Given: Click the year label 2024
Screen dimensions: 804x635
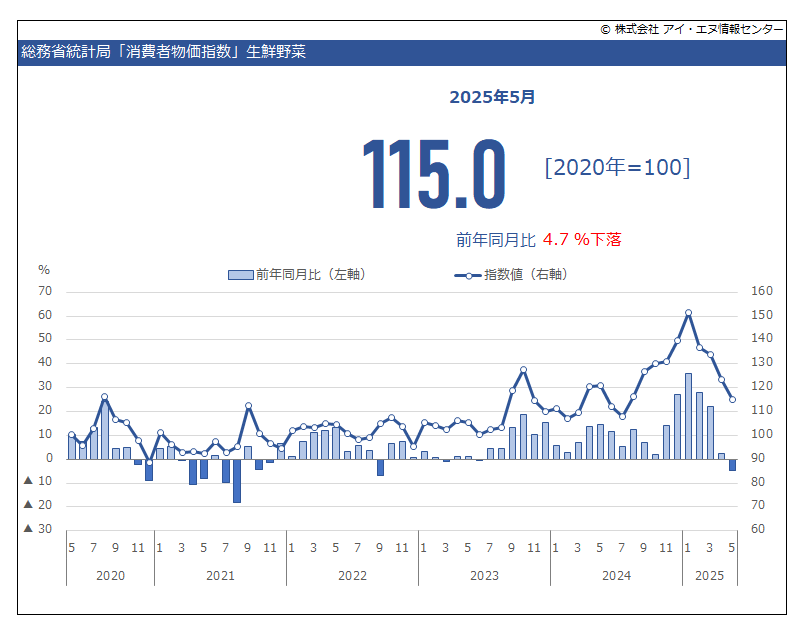Looking at the screenshot, I should [x=616, y=576].
